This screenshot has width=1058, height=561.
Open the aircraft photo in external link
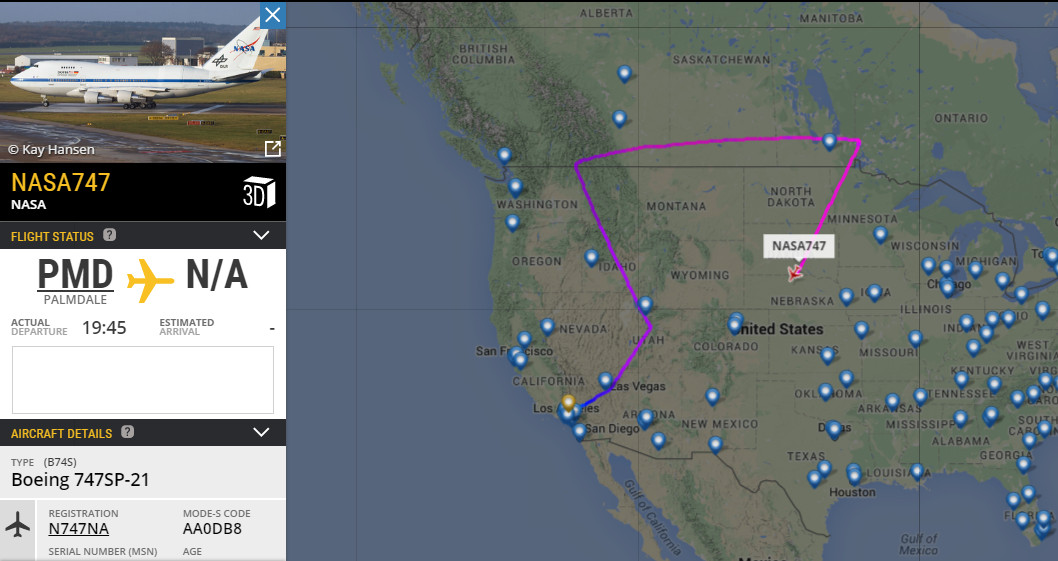click(272, 149)
